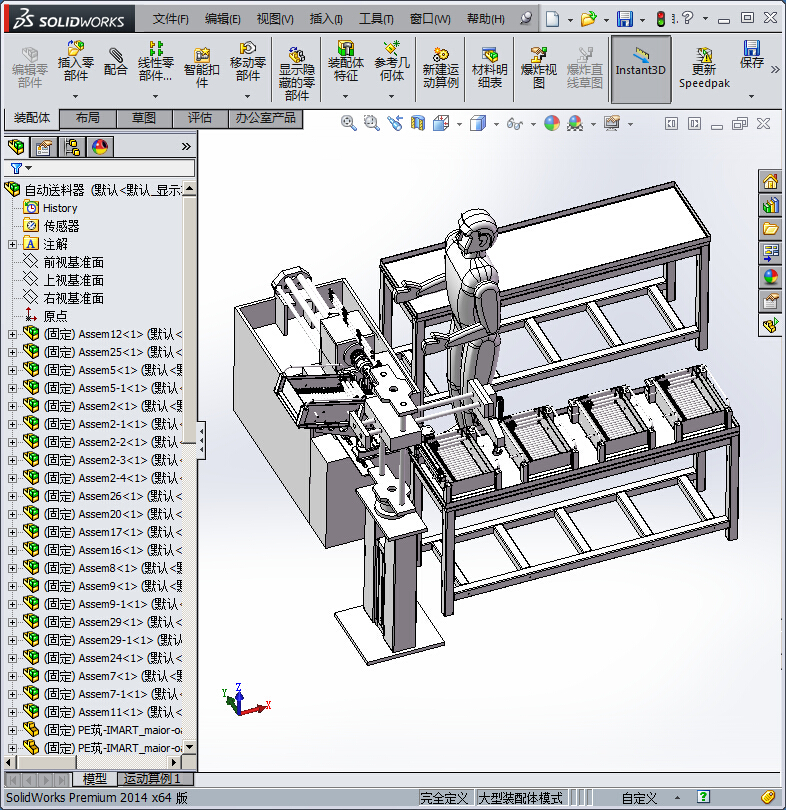Open the 帮助(H) menu
Viewport: 786px width, 810px height.
tap(485, 19)
